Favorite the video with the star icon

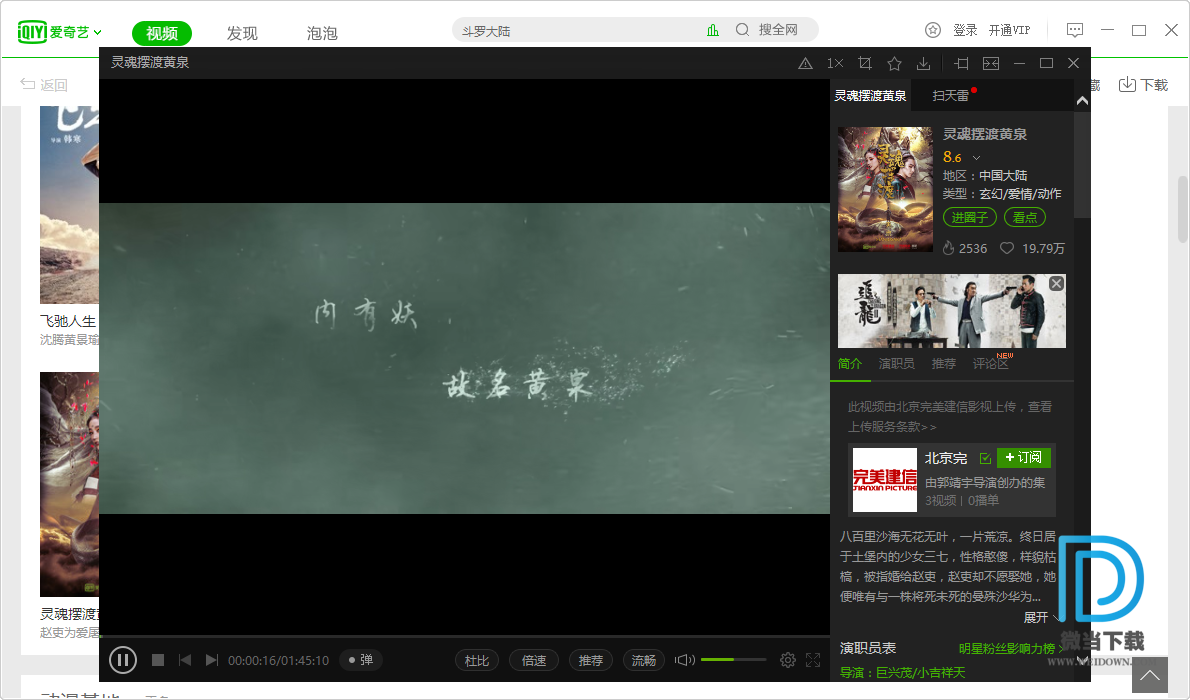[x=894, y=63]
